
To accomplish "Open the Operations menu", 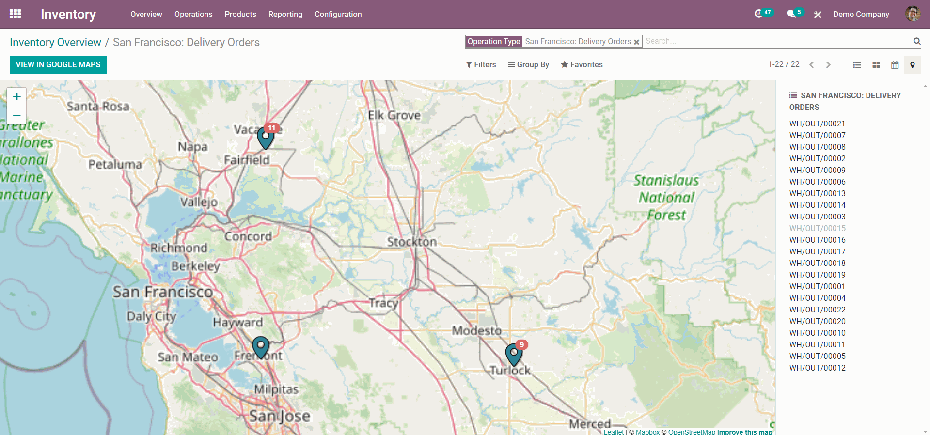I will [x=193, y=15].
